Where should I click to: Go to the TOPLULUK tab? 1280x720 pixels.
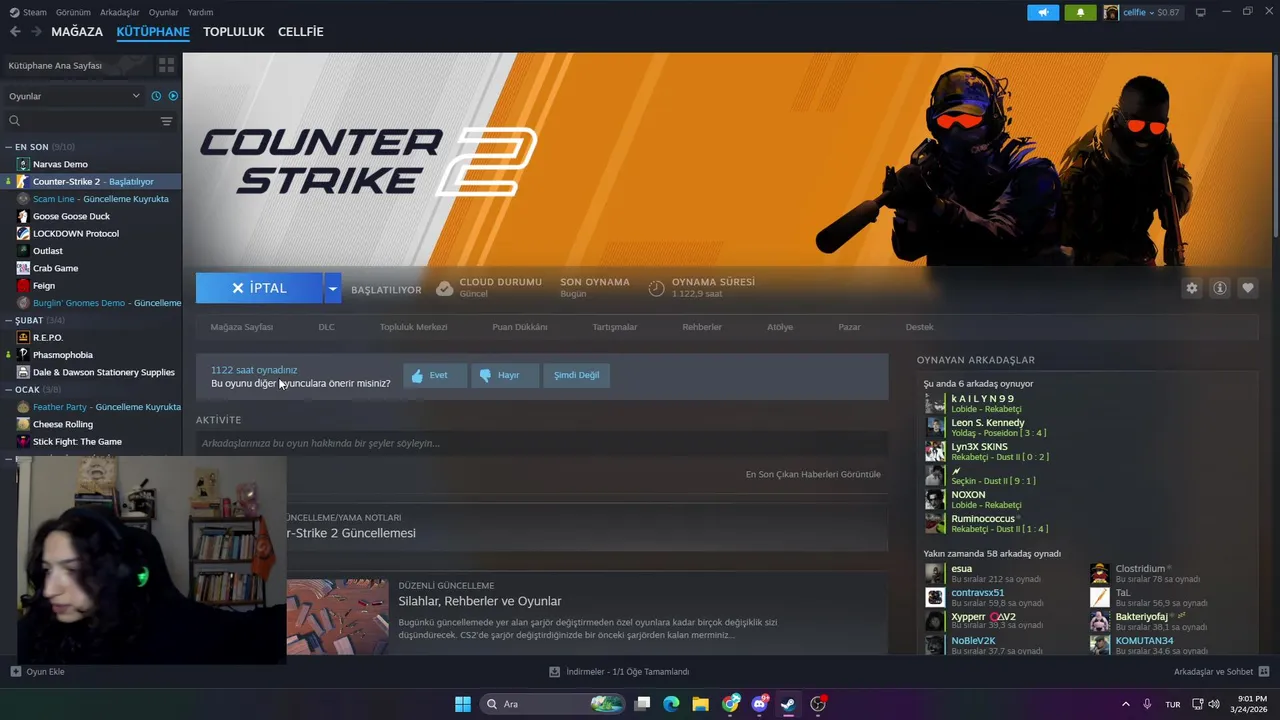(233, 32)
